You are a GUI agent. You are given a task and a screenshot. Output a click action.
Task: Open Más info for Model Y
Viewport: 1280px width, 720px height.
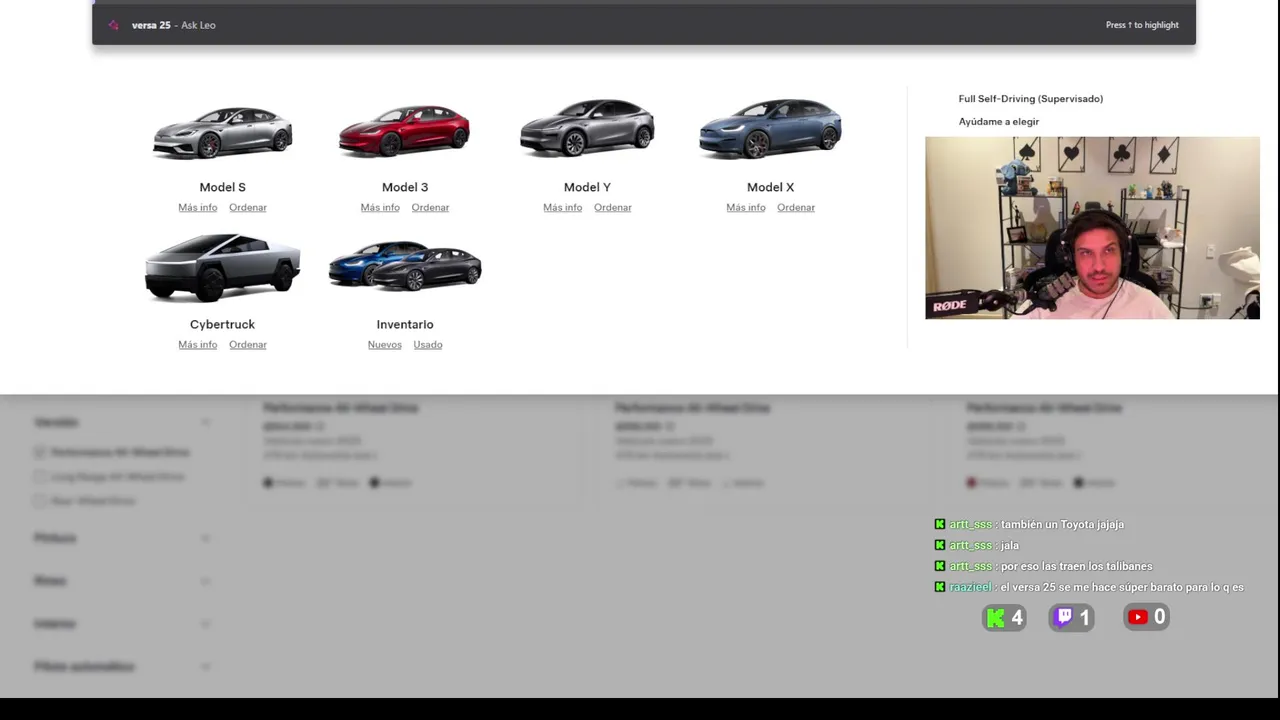point(562,207)
